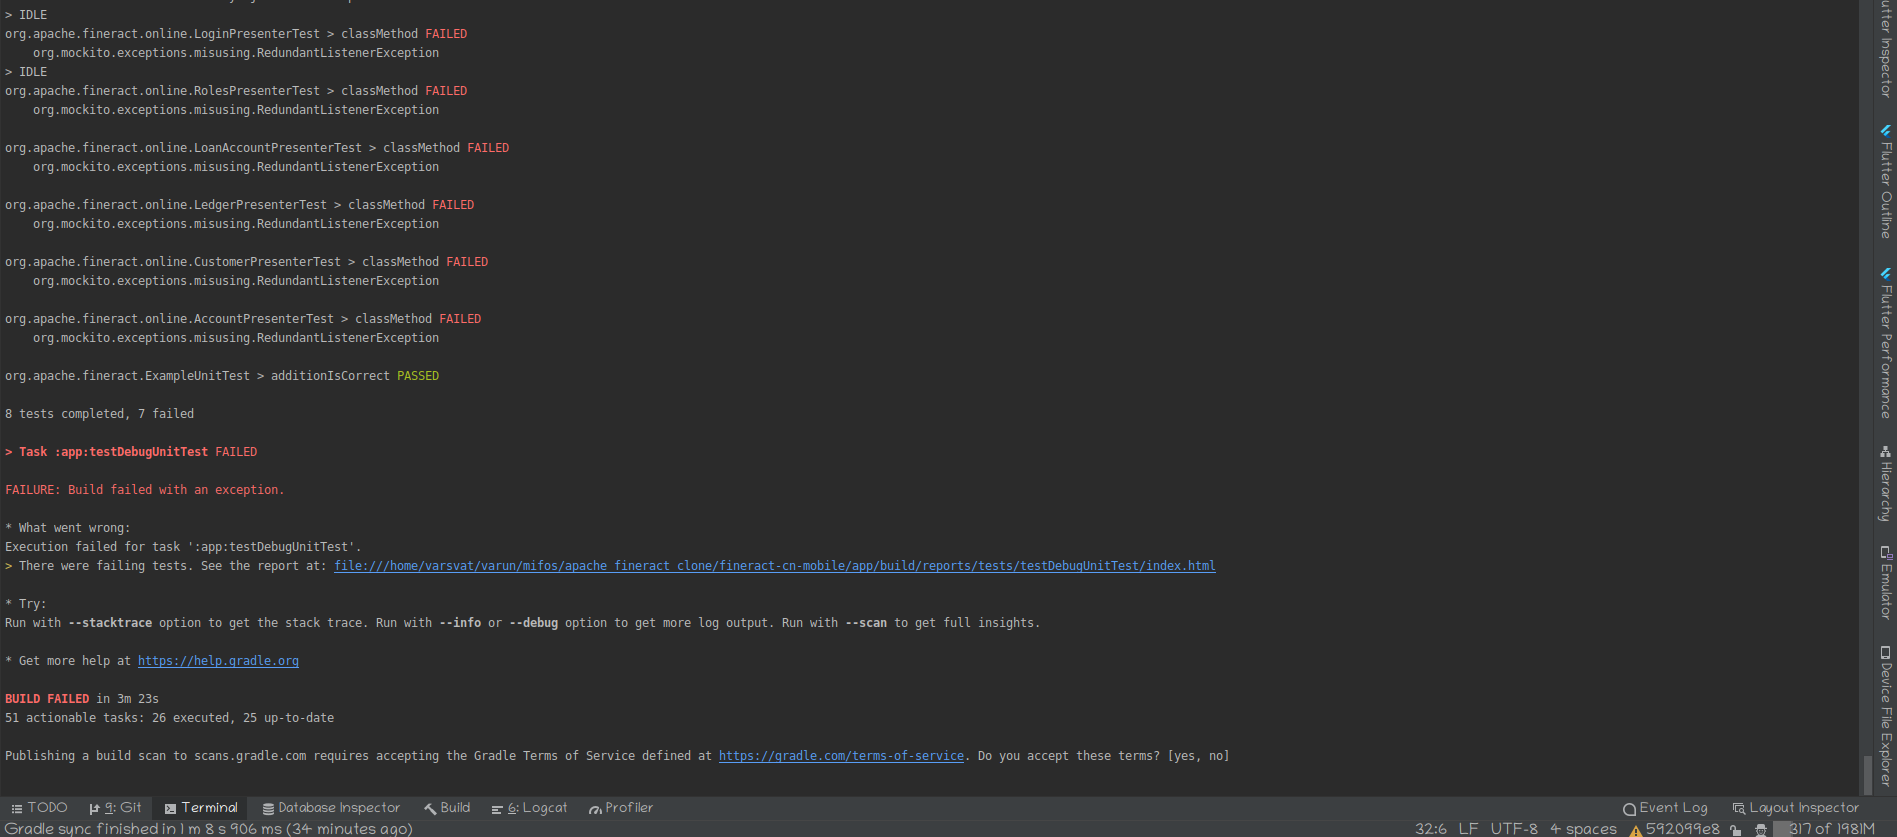
Task: Select the Terminal tool window tab
Action: pos(201,808)
